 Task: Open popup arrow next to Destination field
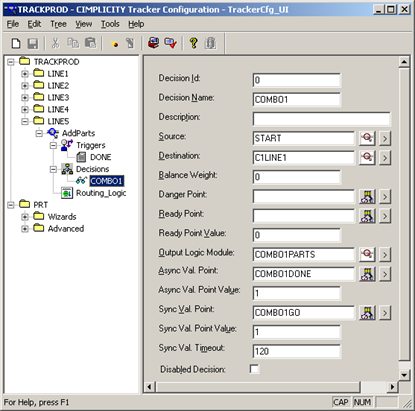point(385,158)
